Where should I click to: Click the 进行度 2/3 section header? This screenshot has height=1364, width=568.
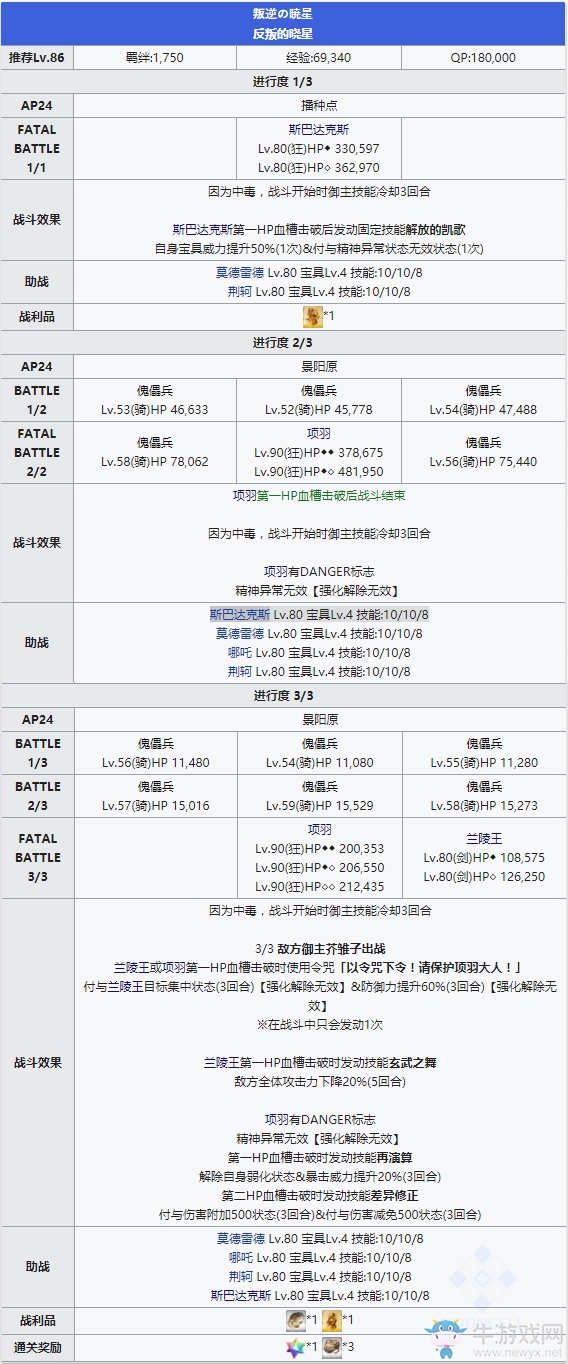(284, 343)
